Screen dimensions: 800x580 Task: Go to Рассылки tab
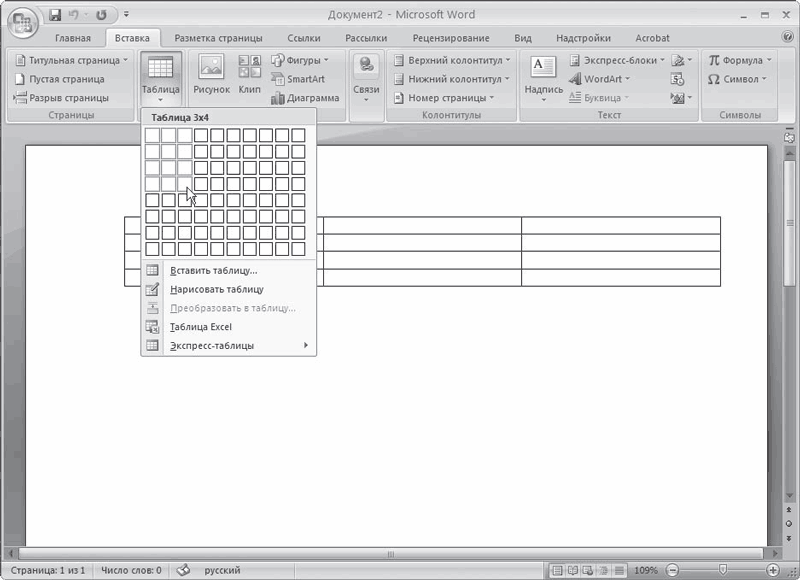366,38
